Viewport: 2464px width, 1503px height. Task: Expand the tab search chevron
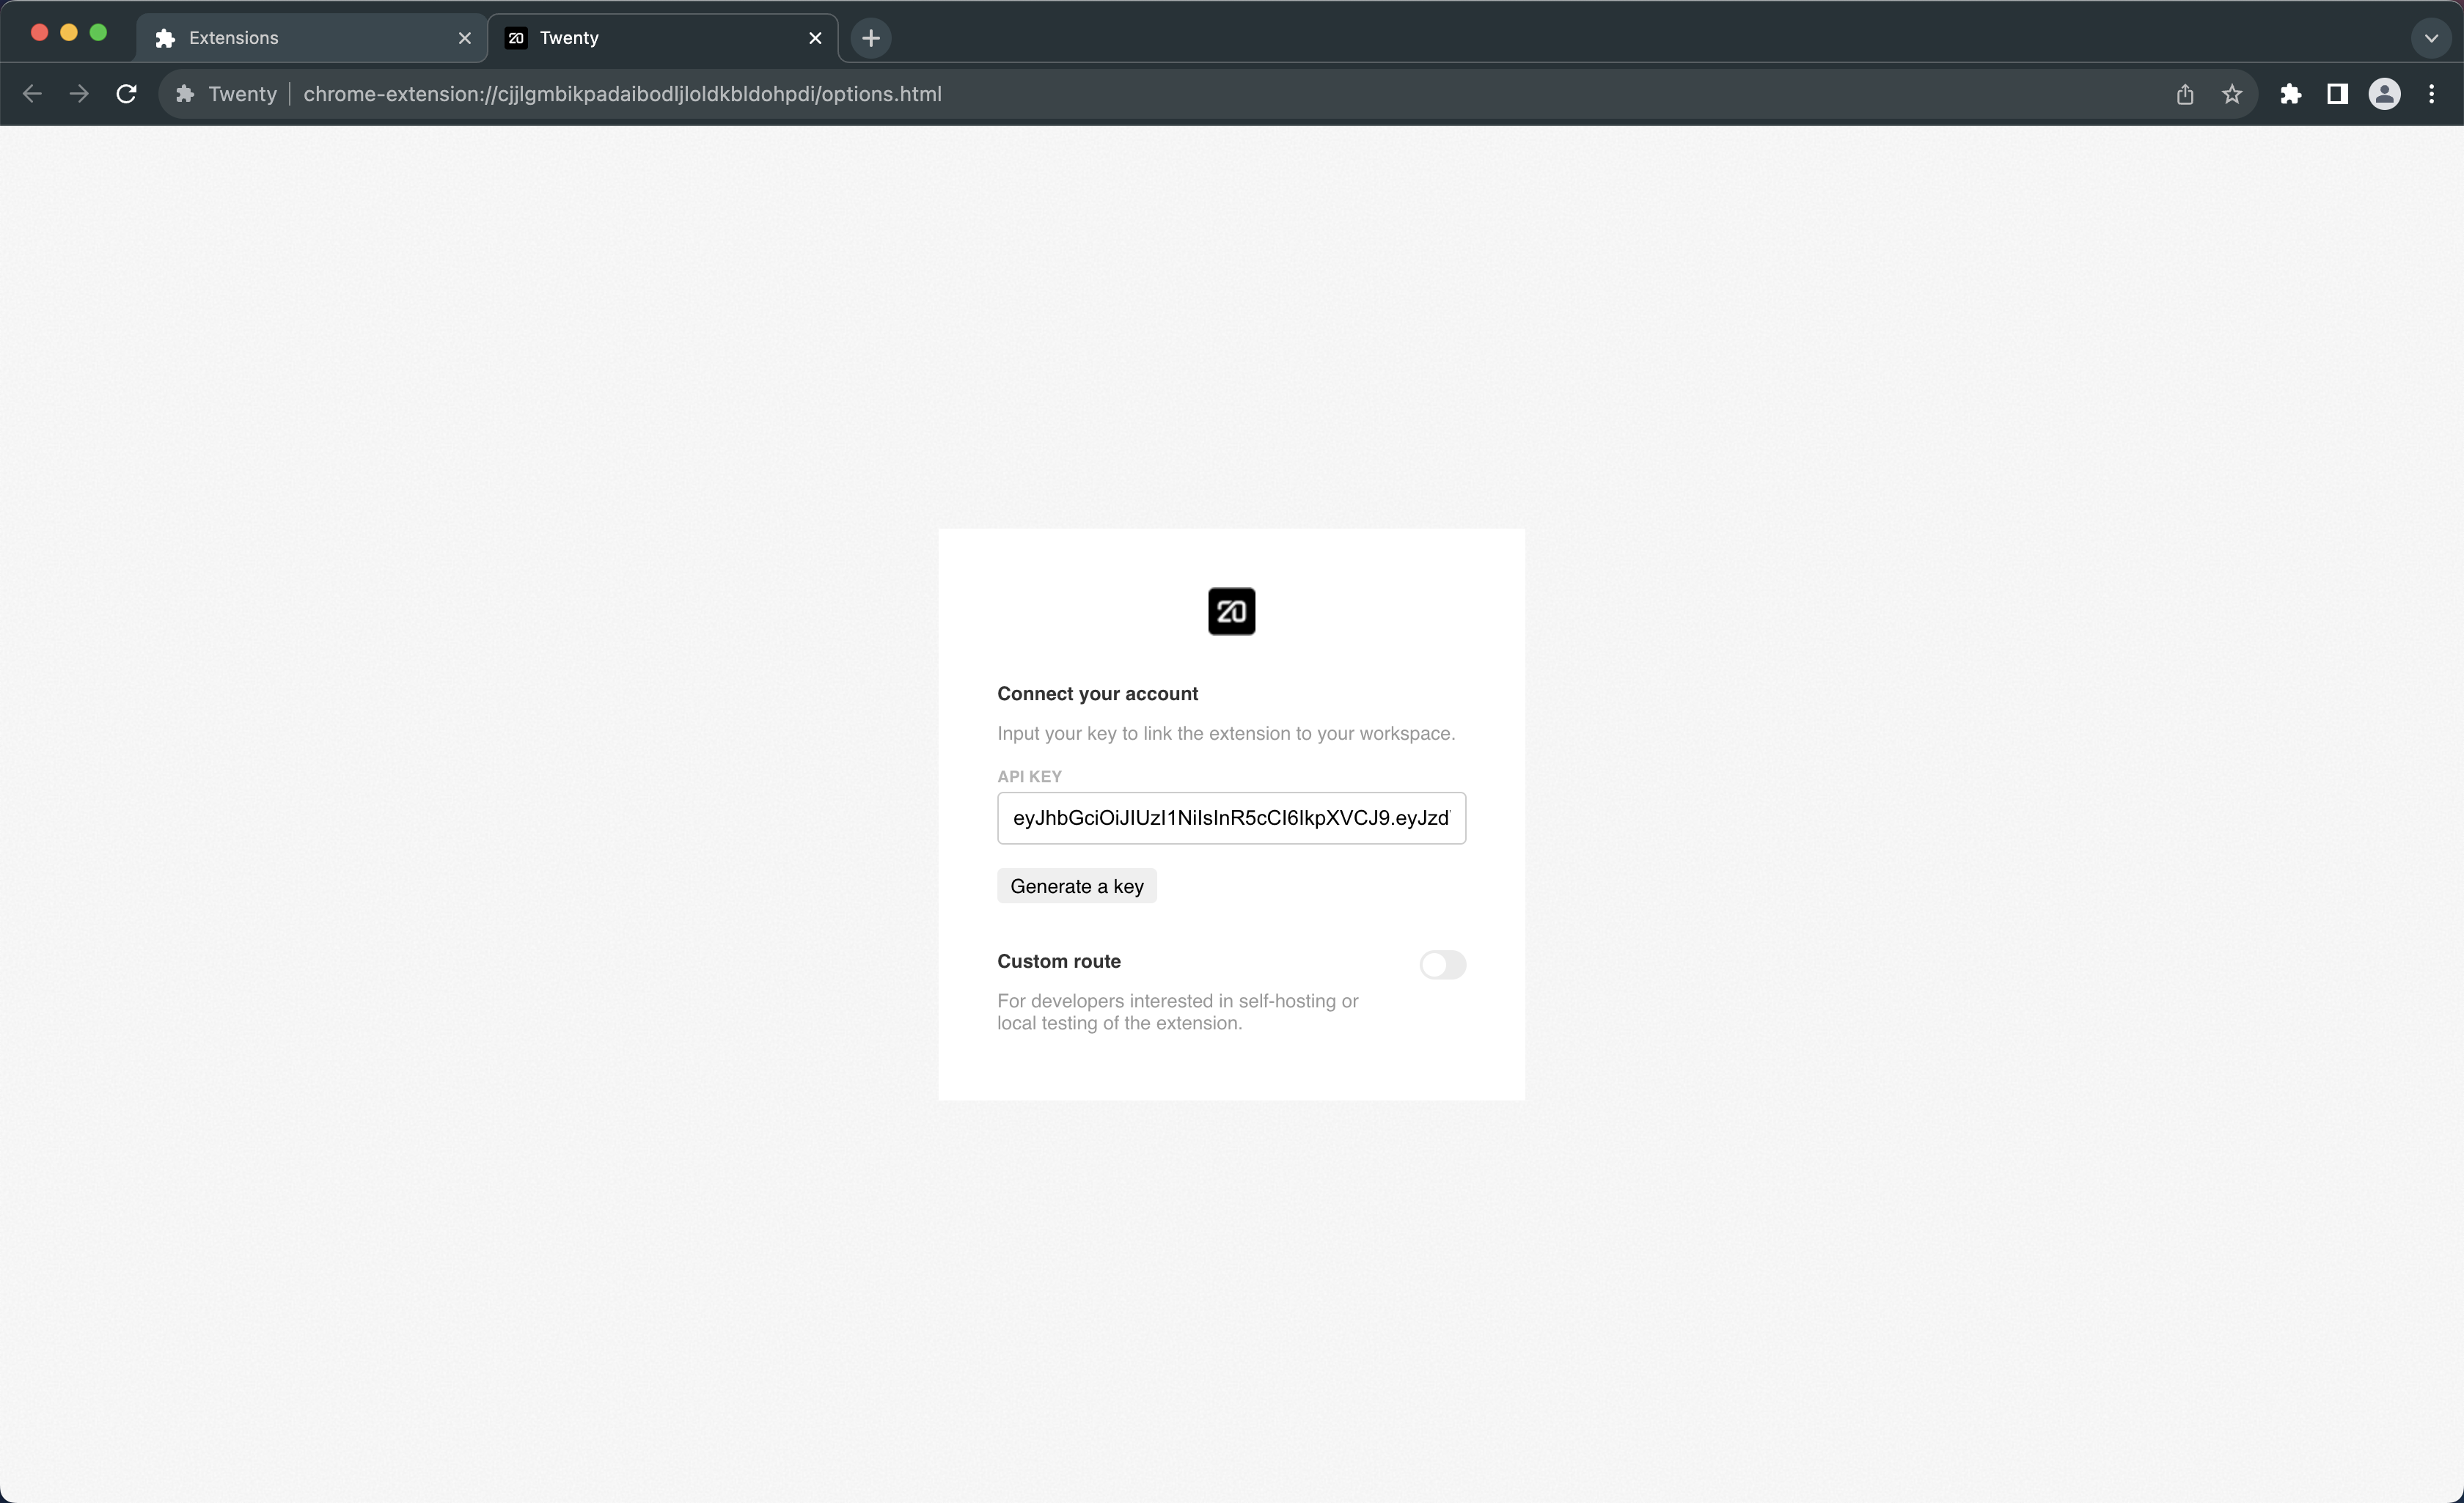point(2431,38)
